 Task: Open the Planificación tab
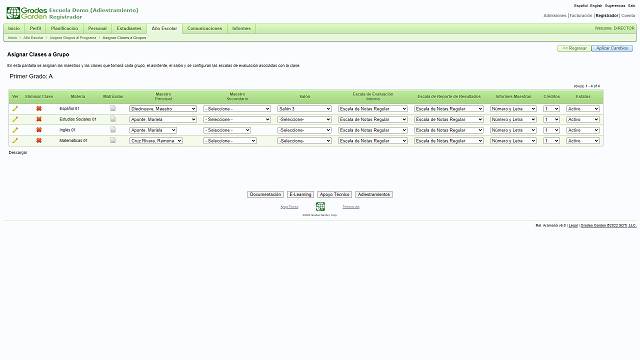coord(64,29)
